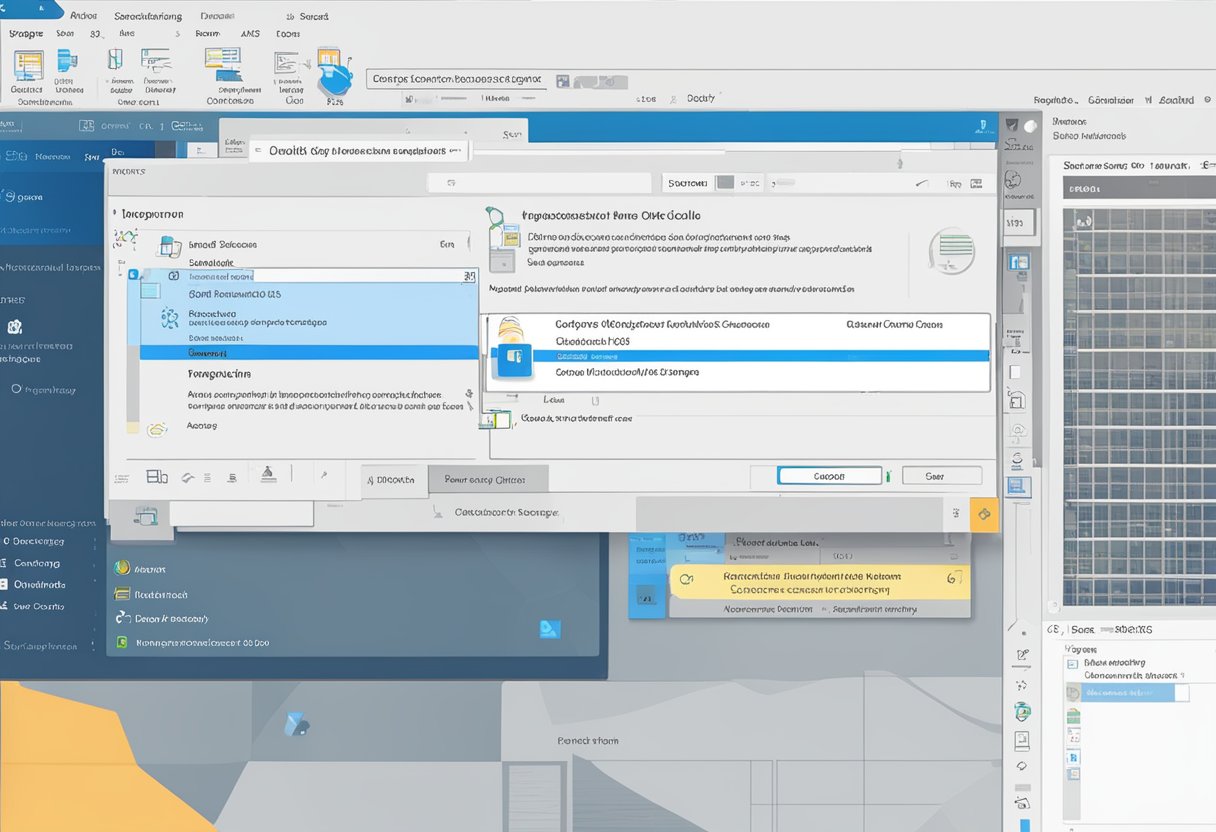The width and height of the screenshot is (1216, 832).
Task: Switch to the AMS ribbon tab
Action: pyautogui.click(x=250, y=33)
